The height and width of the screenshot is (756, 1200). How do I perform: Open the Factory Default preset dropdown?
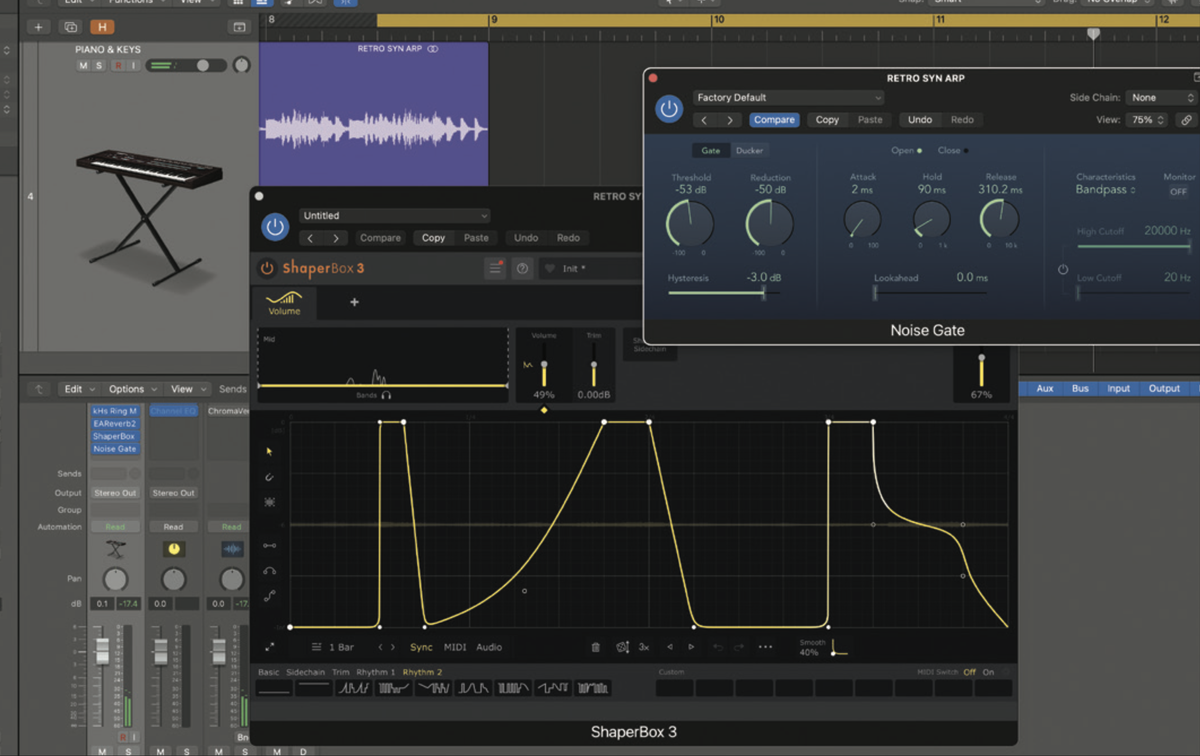click(788, 97)
